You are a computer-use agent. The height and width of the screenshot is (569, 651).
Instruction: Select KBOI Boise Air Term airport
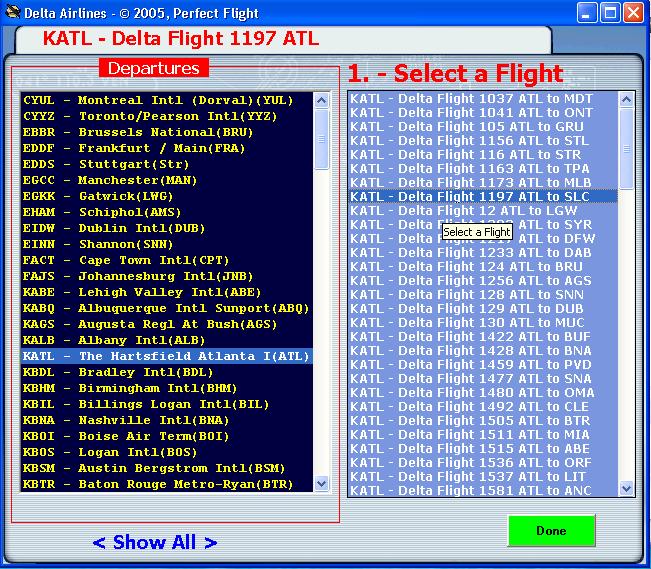167,436
